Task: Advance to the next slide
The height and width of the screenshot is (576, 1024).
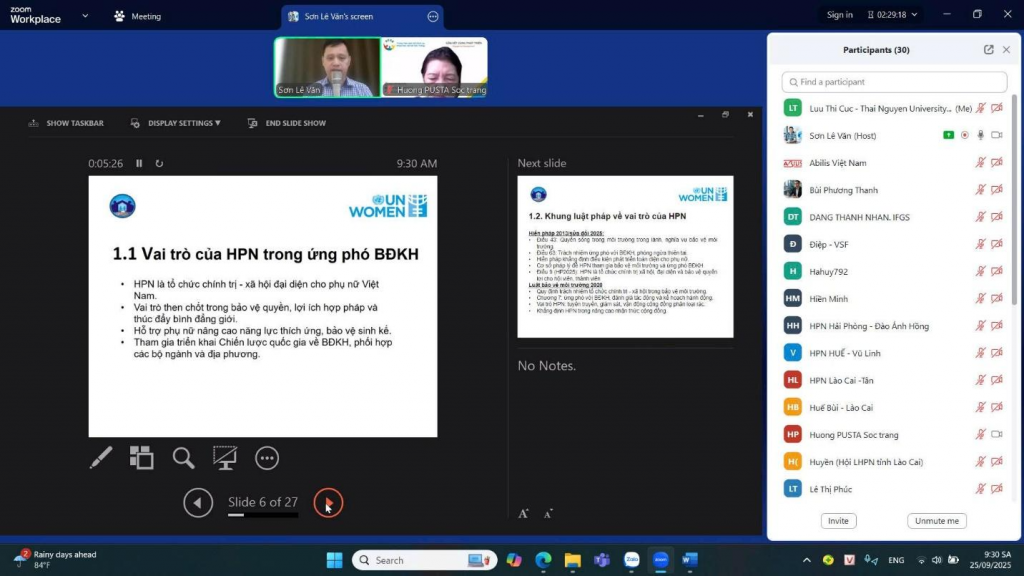Action: click(x=328, y=503)
